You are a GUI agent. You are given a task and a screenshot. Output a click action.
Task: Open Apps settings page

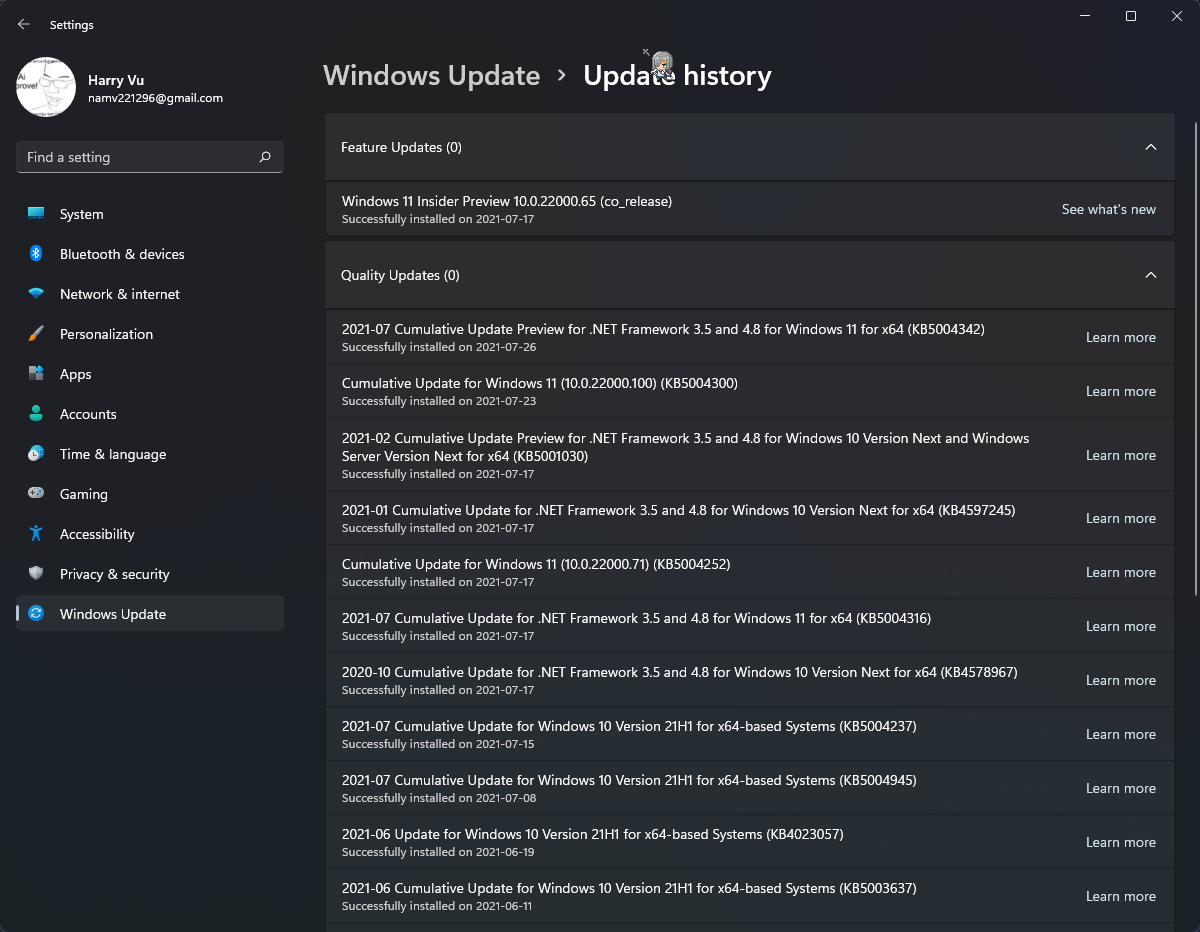tap(150, 374)
